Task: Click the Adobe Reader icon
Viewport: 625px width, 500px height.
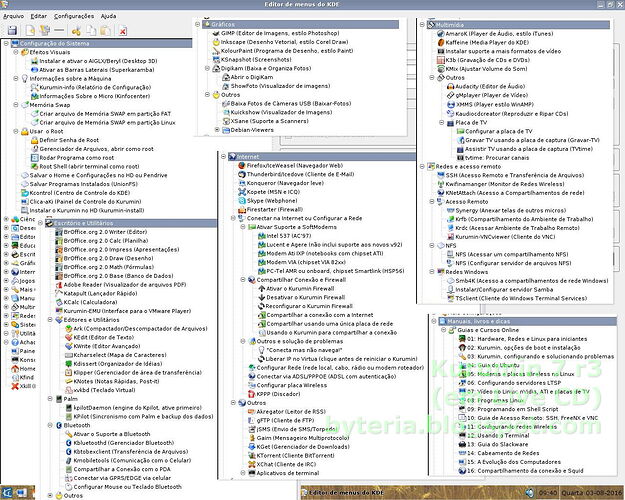Action: coord(59,285)
